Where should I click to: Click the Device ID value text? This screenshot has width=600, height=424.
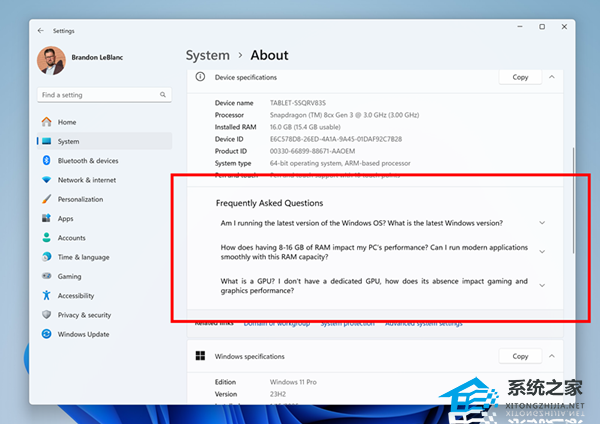[336, 139]
